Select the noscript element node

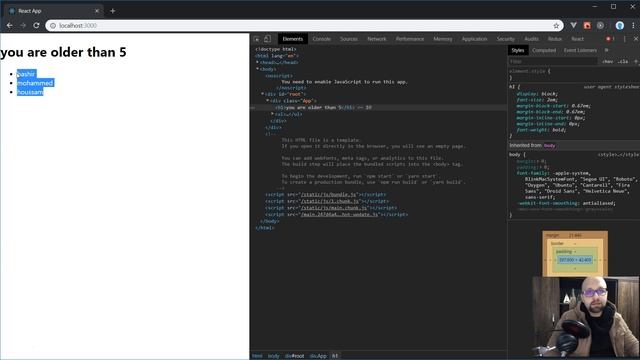coord(279,76)
